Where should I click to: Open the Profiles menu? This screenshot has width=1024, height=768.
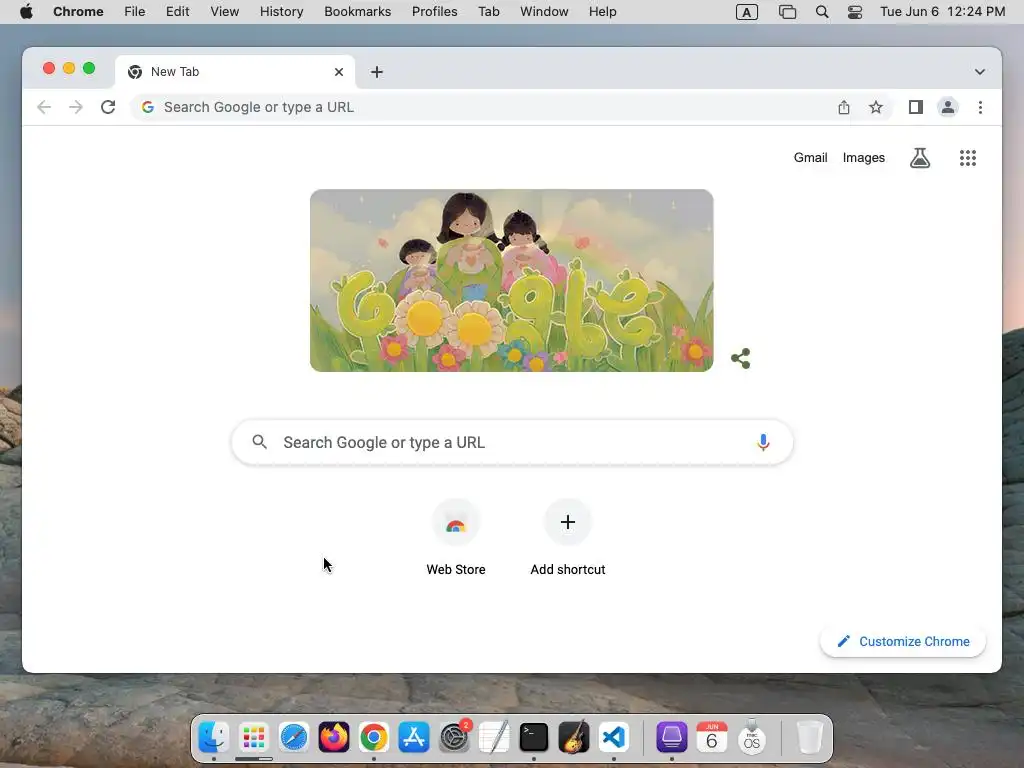tap(434, 12)
